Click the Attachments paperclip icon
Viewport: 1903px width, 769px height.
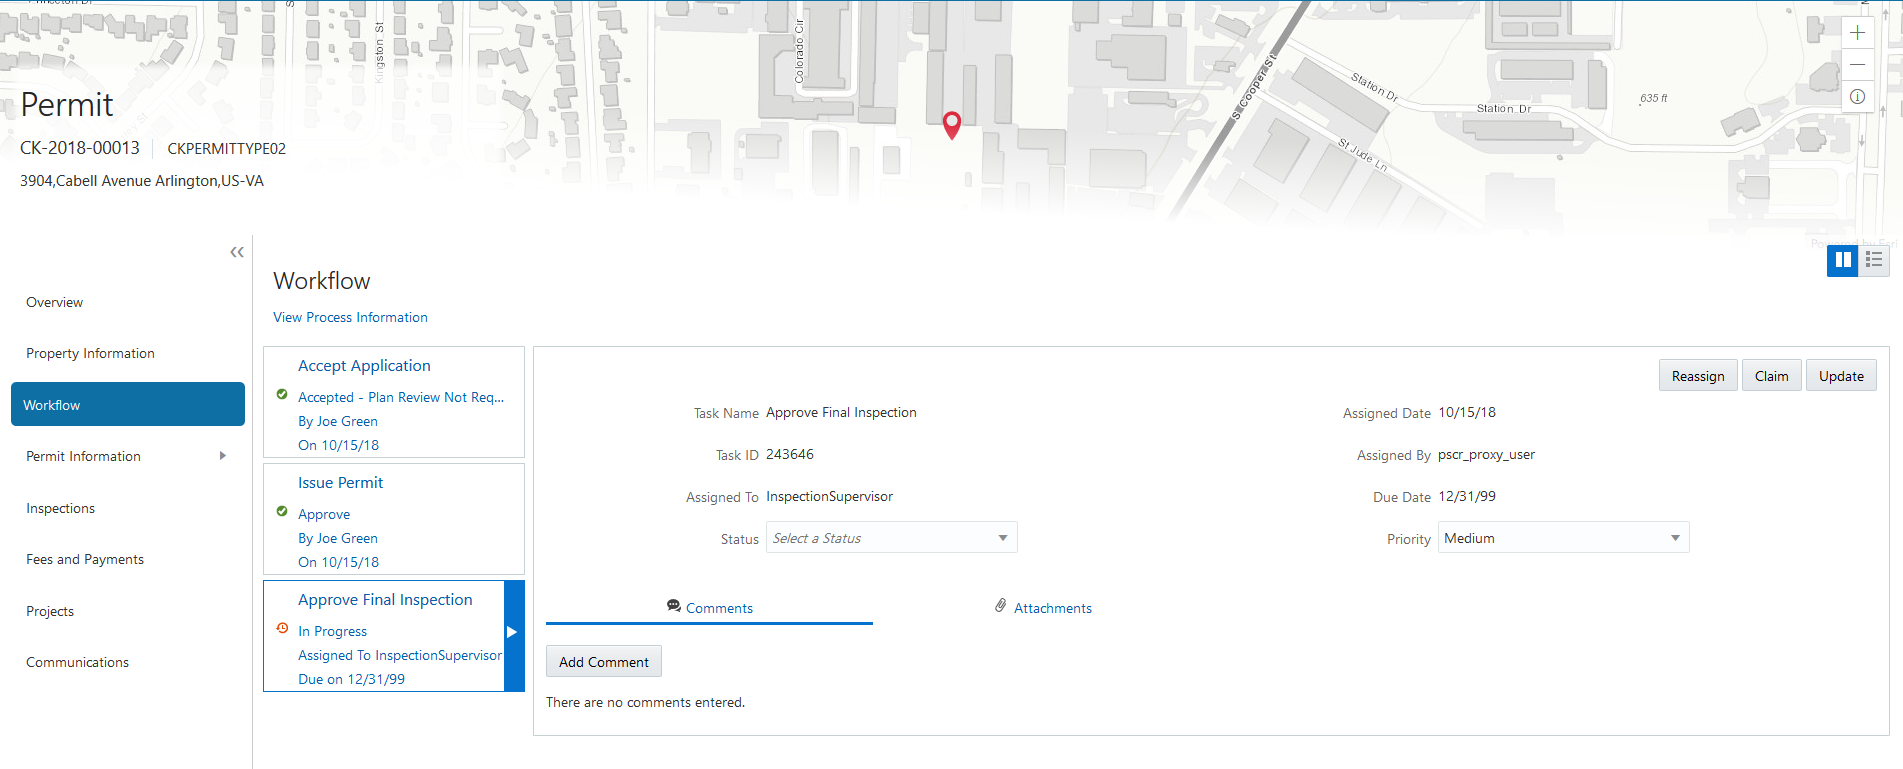pyautogui.click(x=1000, y=606)
